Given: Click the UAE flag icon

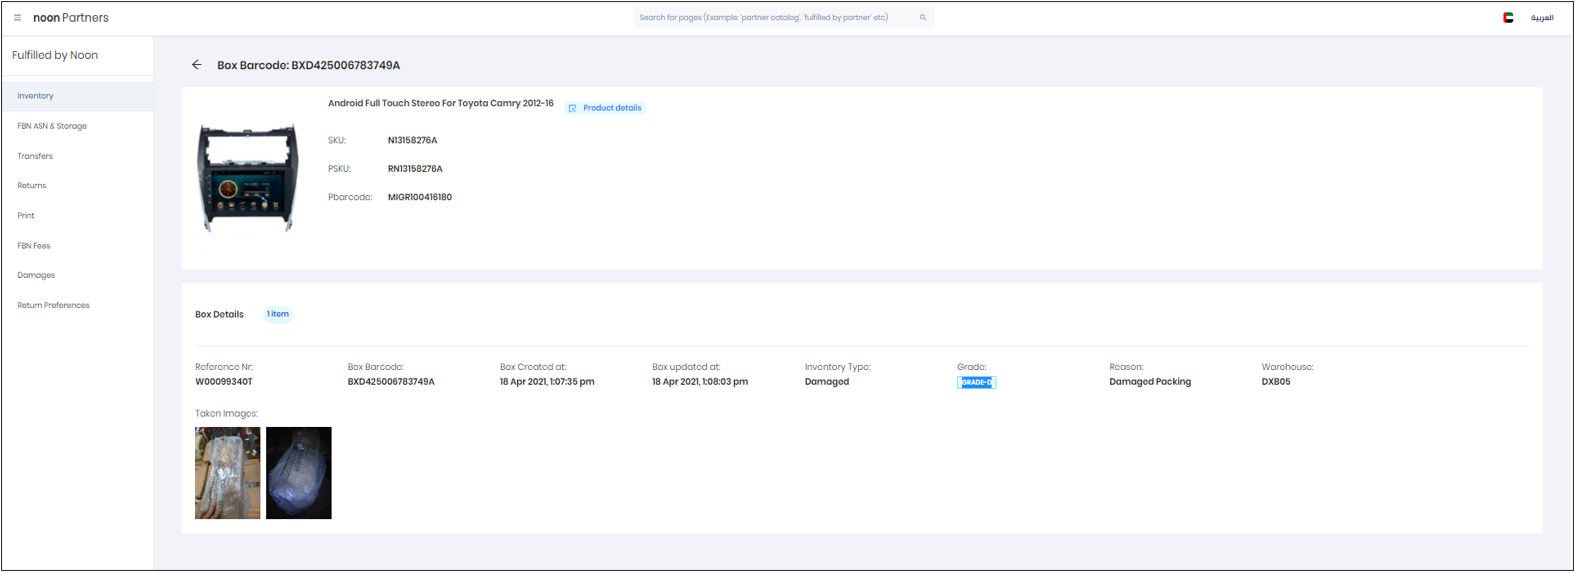Looking at the screenshot, I should click(1508, 18).
